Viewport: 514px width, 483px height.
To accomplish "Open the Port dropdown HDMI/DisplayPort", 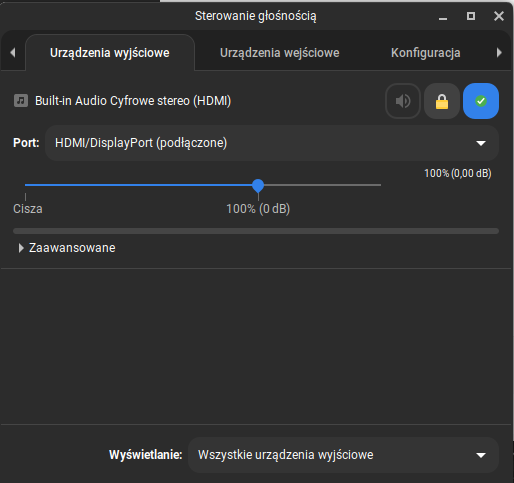I will [x=272, y=143].
